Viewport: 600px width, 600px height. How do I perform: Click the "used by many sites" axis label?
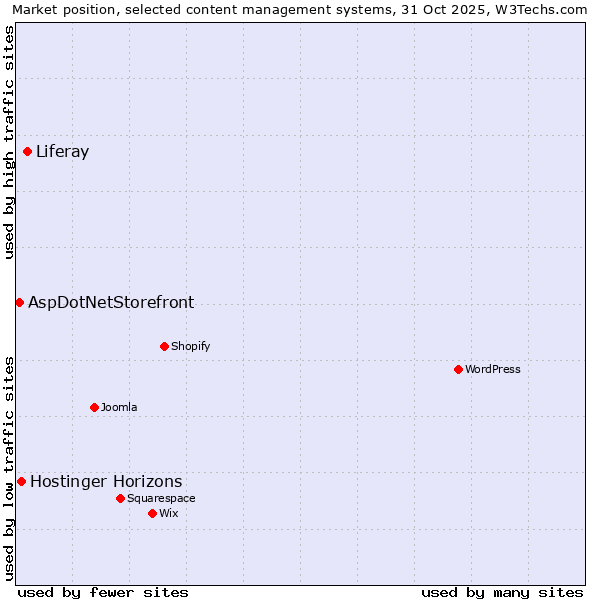(x=502, y=592)
